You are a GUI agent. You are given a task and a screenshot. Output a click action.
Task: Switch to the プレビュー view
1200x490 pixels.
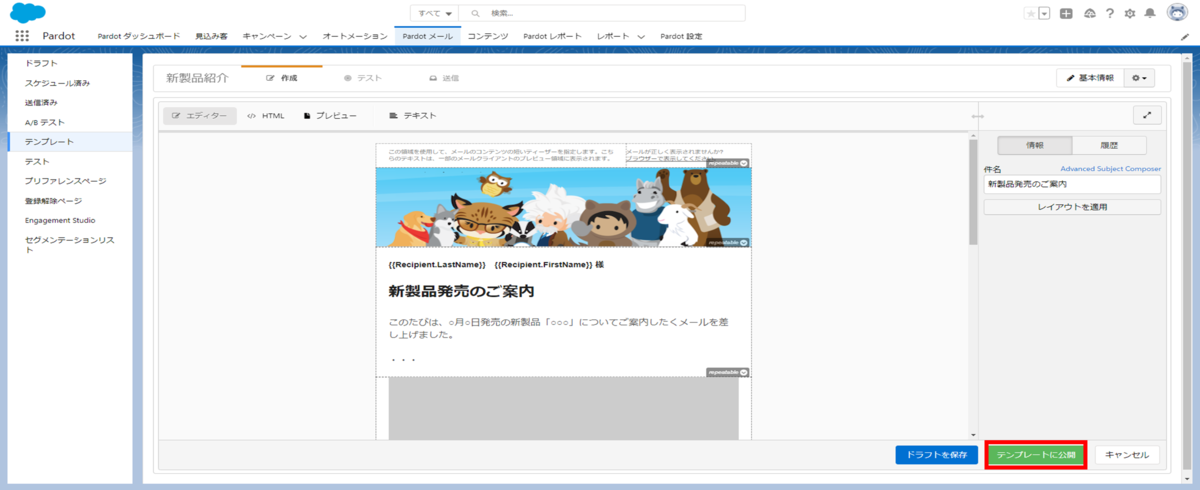click(x=330, y=116)
